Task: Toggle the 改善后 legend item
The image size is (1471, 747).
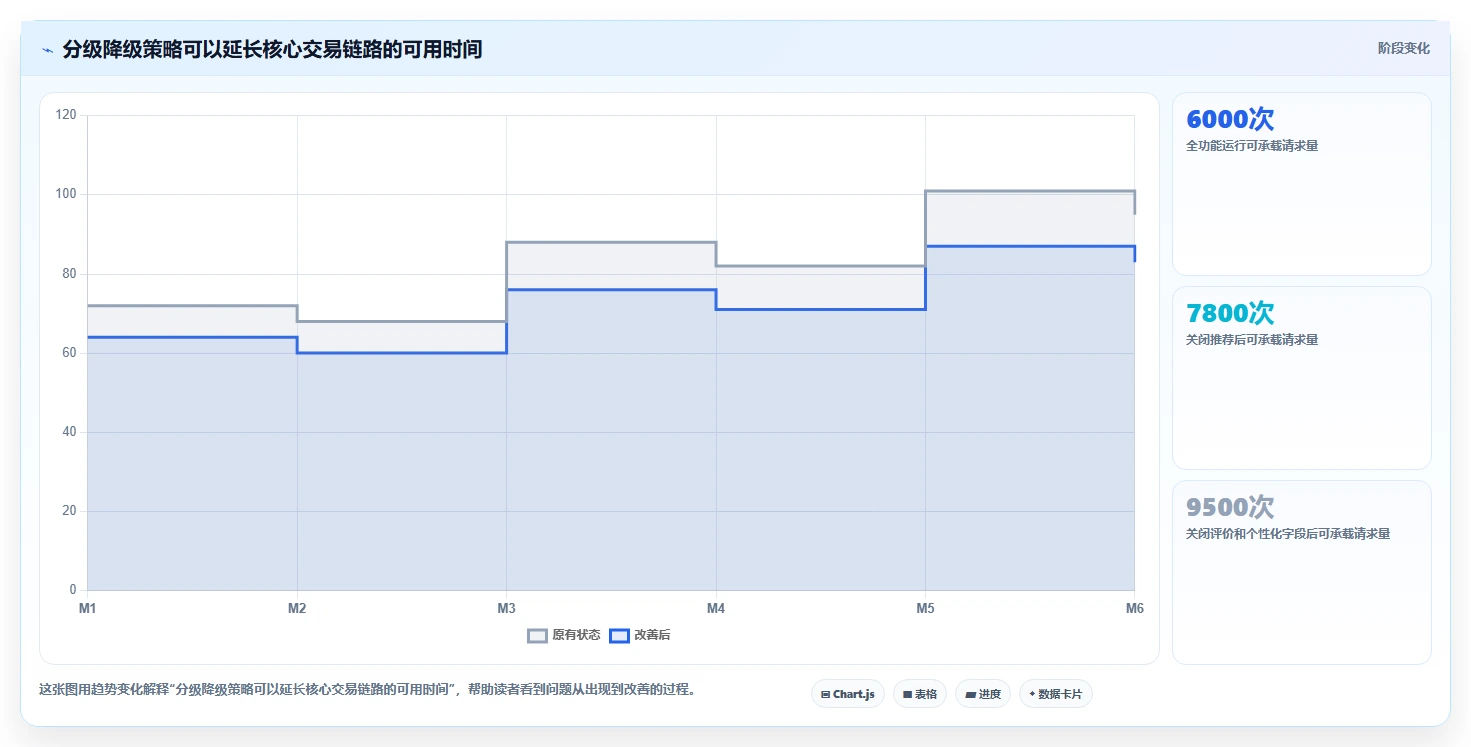Action: click(640, 635)
